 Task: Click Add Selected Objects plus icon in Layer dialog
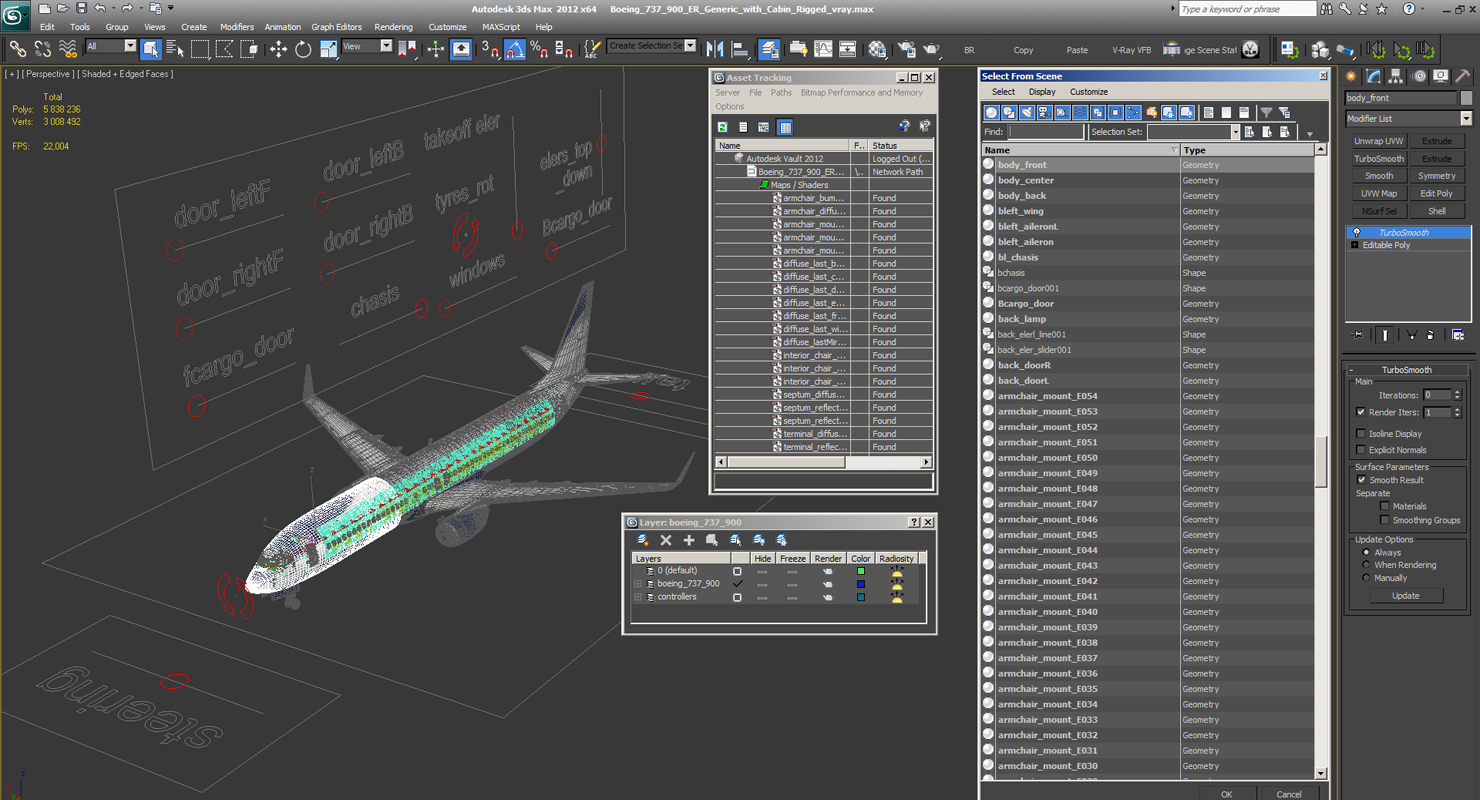pyautogui.click(x=689, y=540)
